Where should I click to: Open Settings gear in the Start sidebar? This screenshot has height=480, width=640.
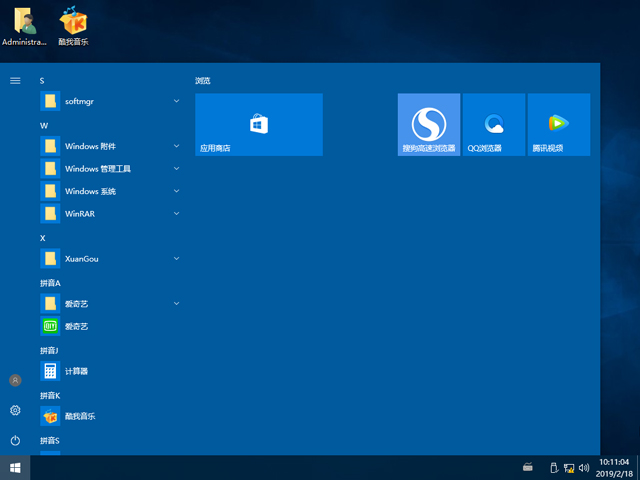pos(15,410)
